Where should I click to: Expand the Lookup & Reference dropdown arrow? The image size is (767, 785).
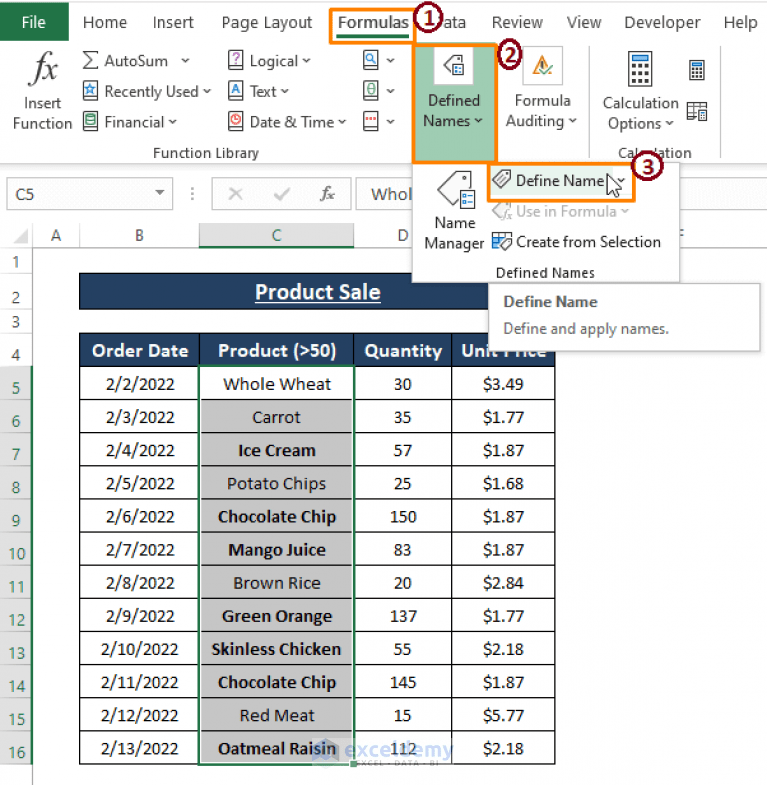click(391, 61)
